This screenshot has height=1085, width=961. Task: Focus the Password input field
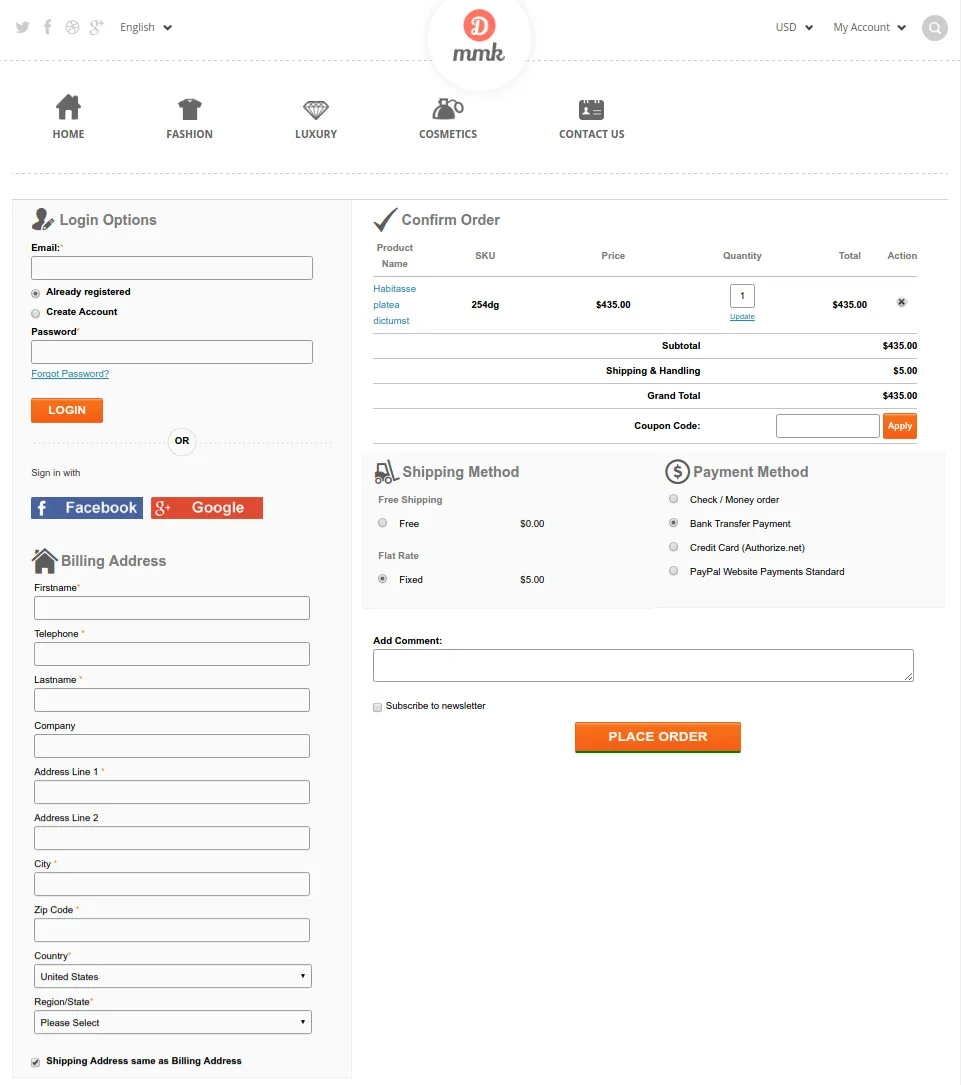[172, 352]
